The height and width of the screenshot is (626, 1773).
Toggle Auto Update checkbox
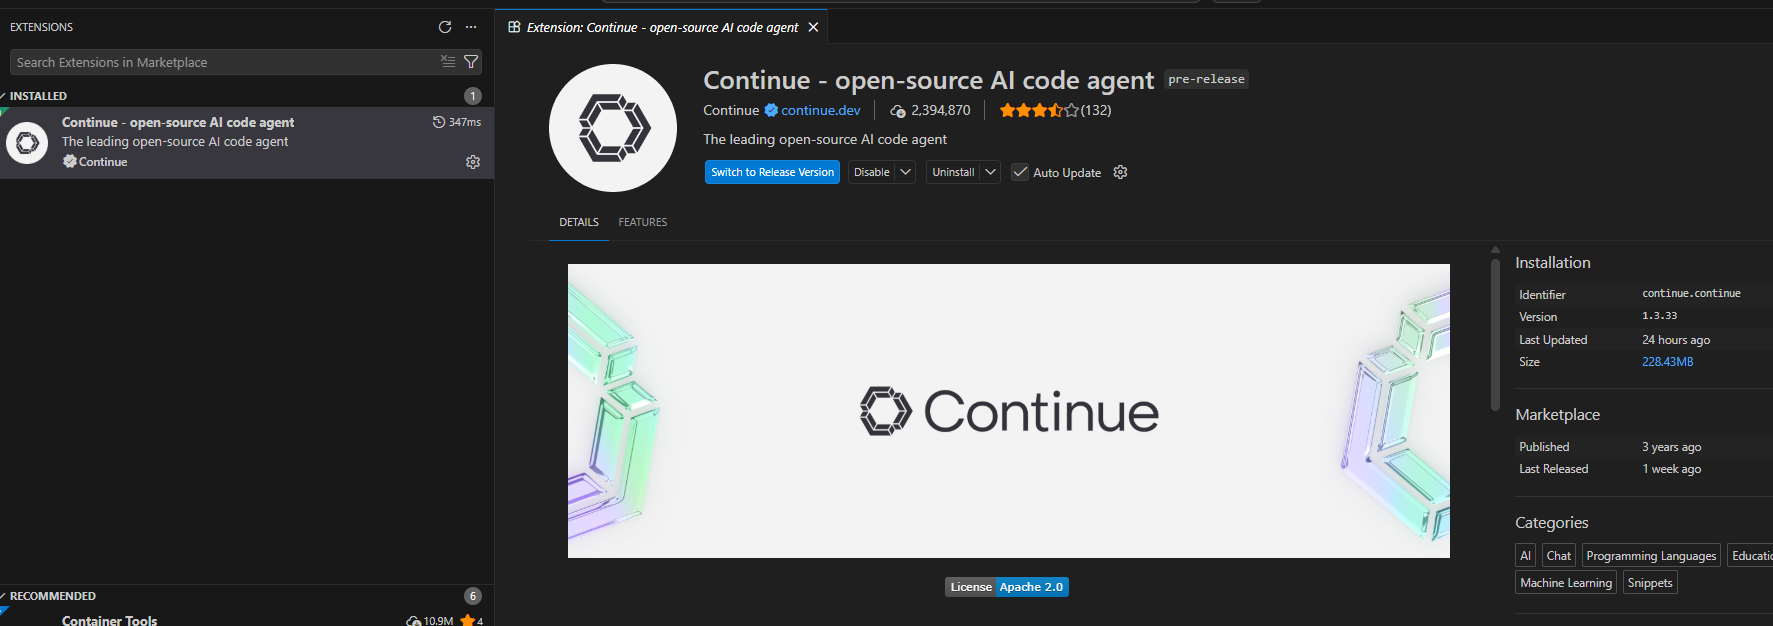(1020, 172)
